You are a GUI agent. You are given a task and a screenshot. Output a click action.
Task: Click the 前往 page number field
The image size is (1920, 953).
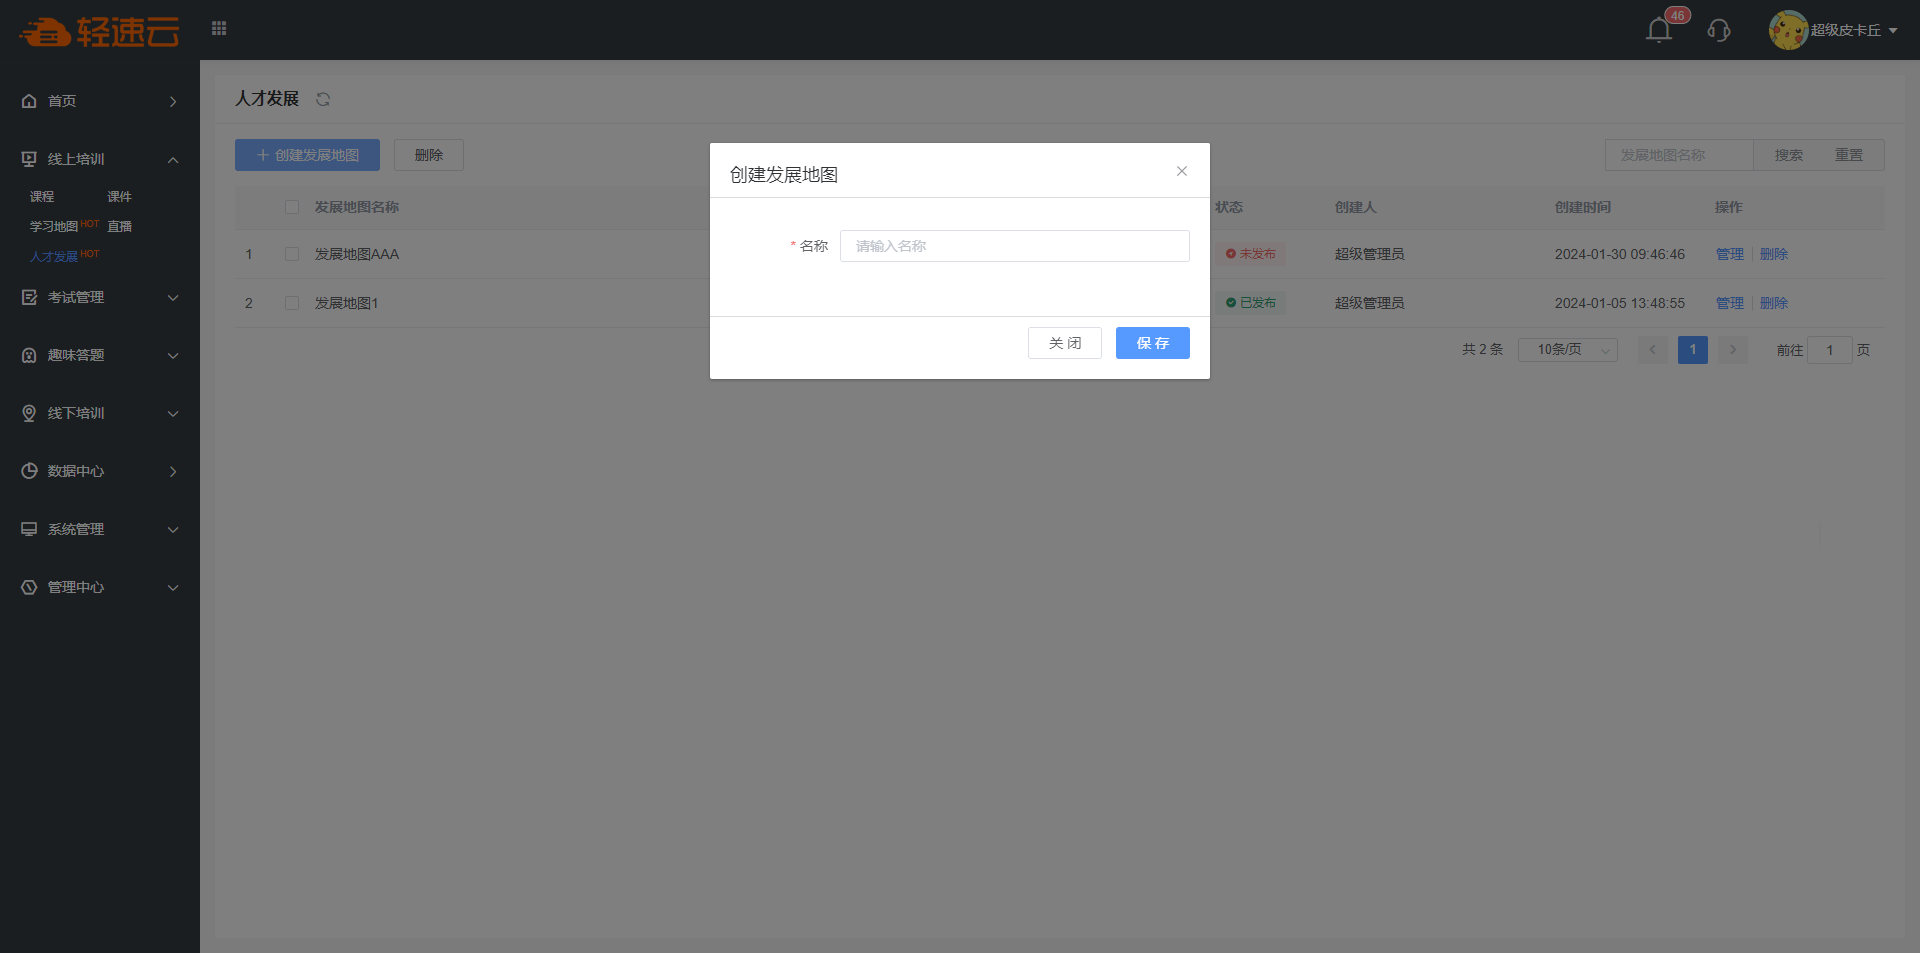coord(1830,350)
